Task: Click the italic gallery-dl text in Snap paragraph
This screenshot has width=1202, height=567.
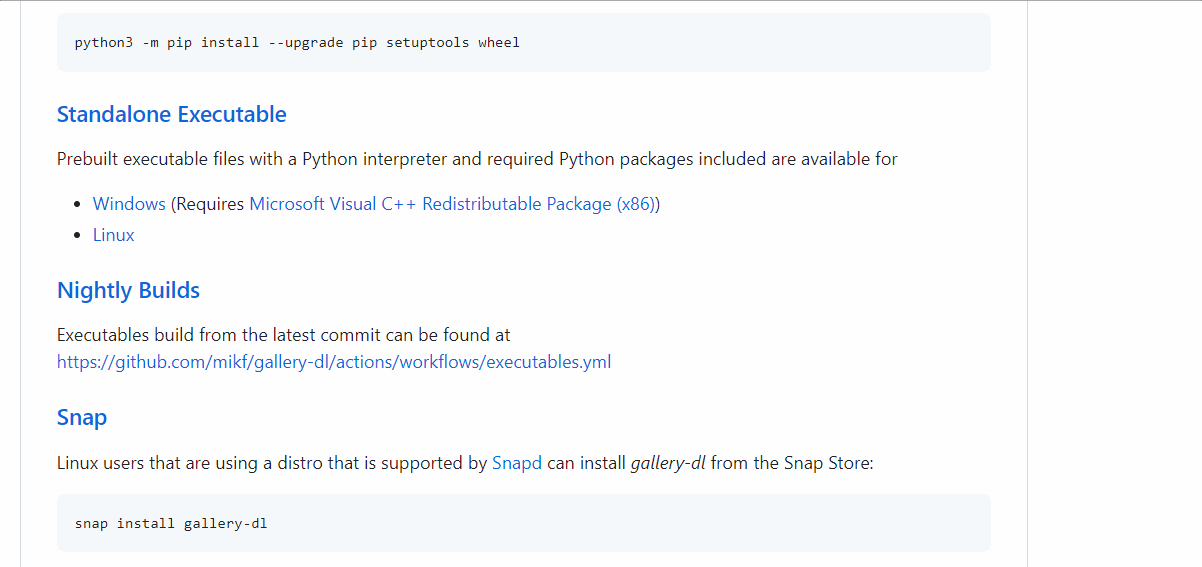Action: [x=668, y=464]
